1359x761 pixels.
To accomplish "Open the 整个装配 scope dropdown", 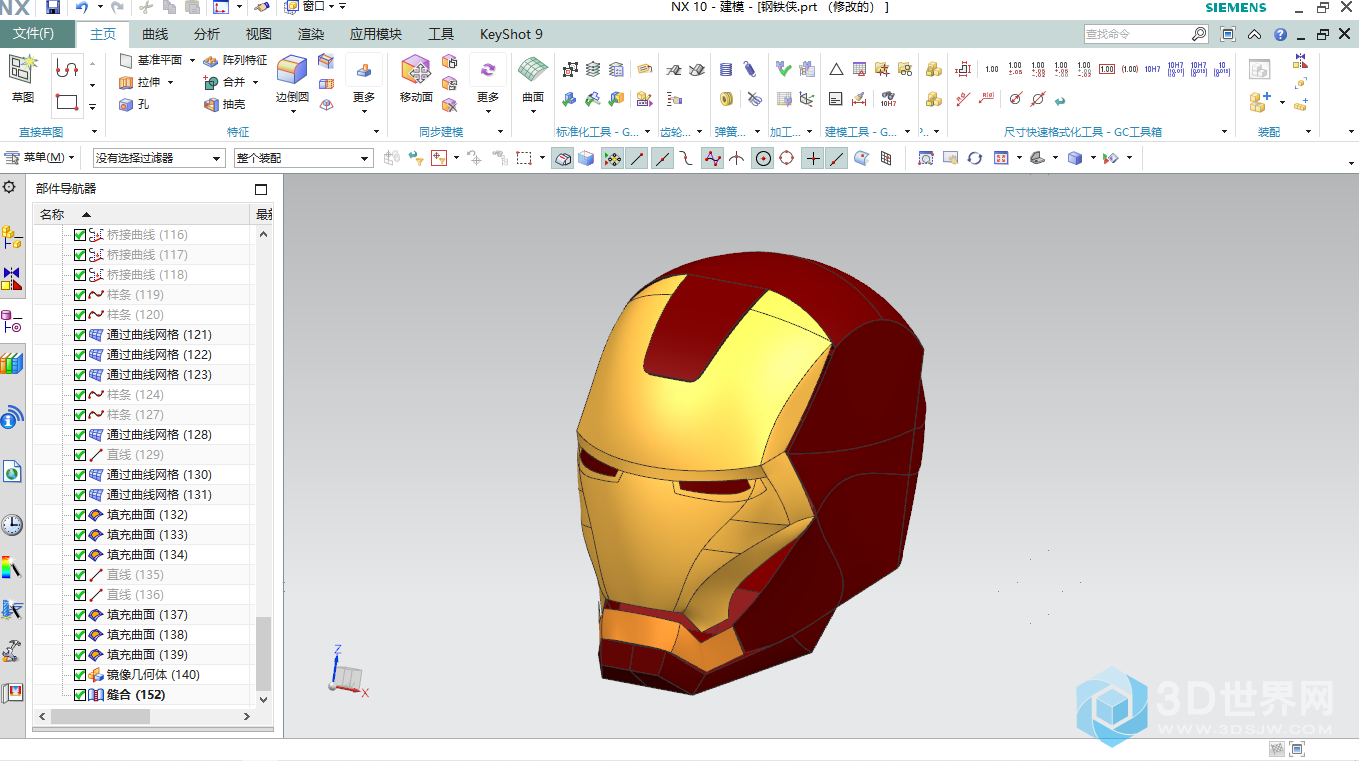I will (x=304, y=158).
